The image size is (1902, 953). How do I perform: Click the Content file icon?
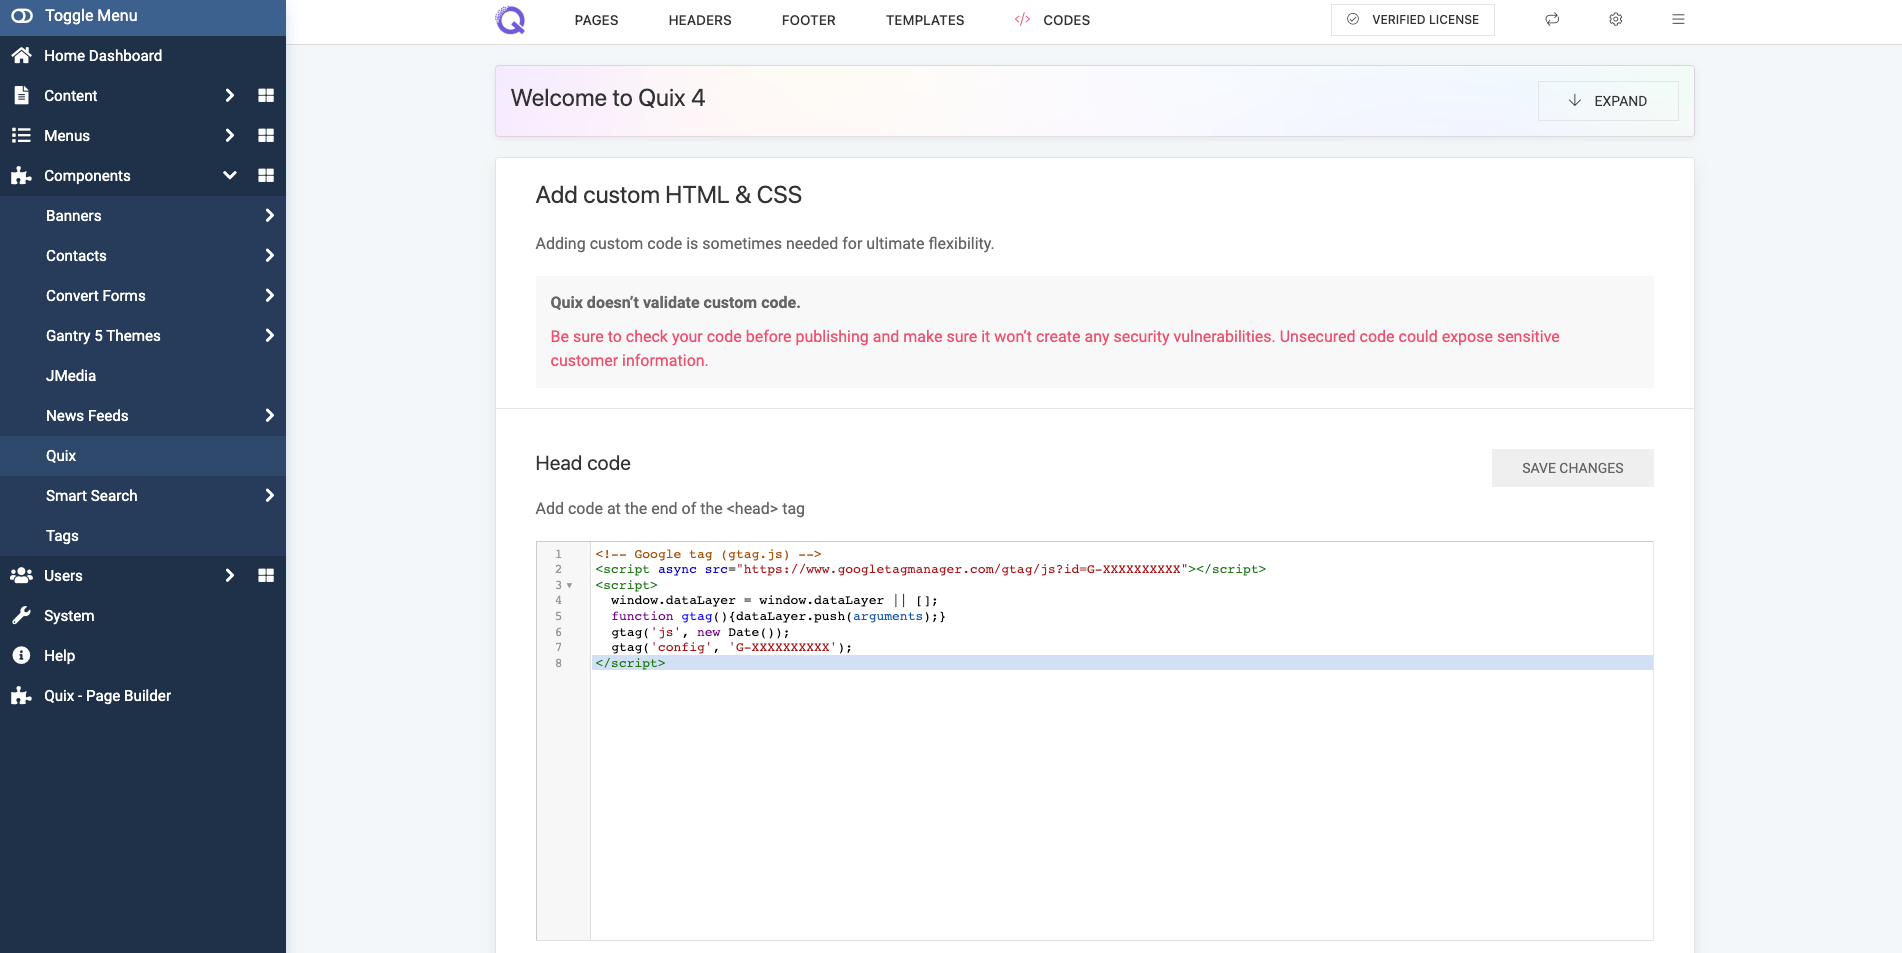click(x=22, y=95)
